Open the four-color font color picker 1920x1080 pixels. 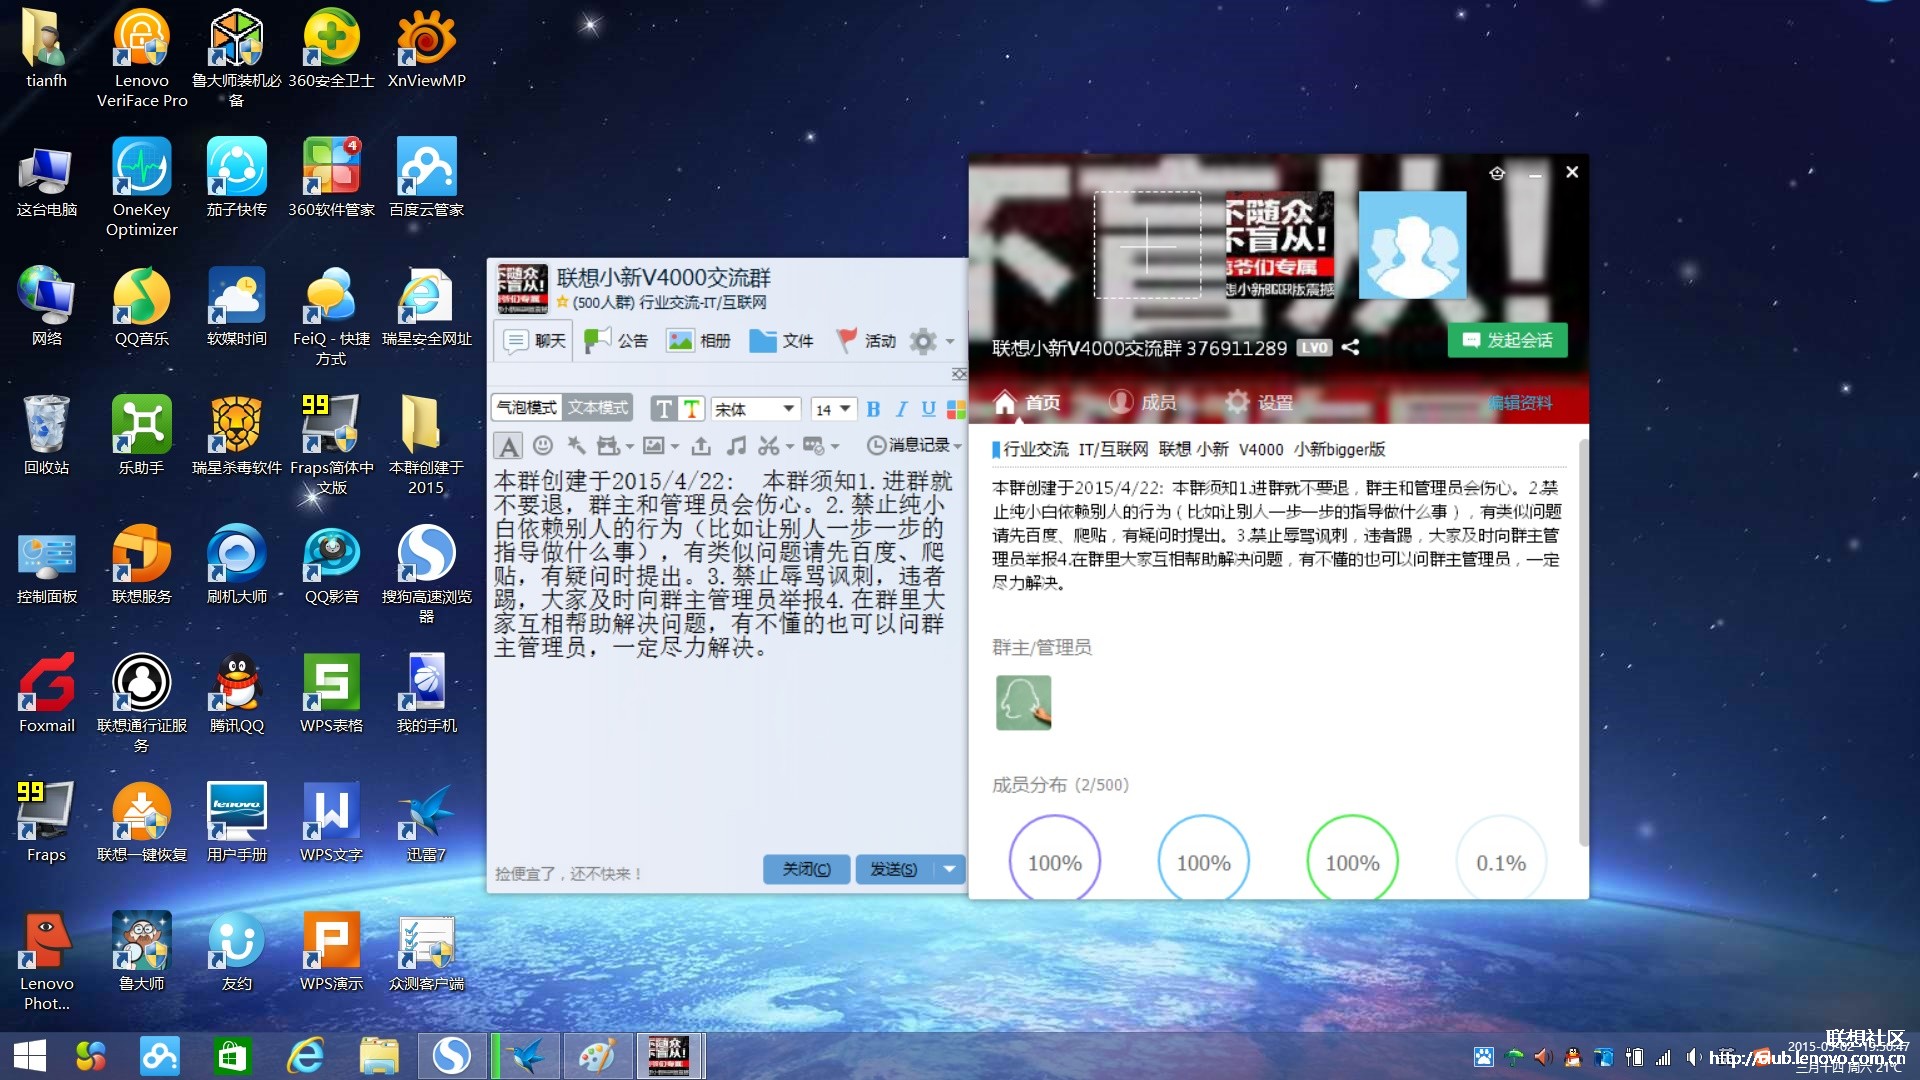(956, 409)
